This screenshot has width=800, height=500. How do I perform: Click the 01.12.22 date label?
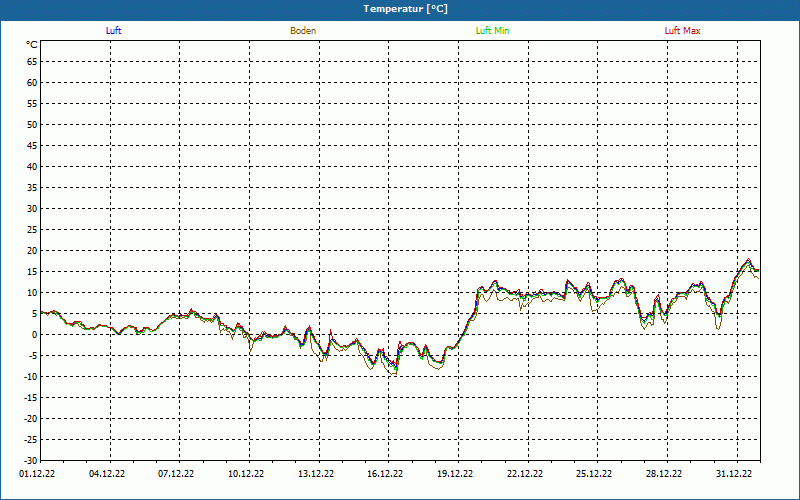click(37, 473)
